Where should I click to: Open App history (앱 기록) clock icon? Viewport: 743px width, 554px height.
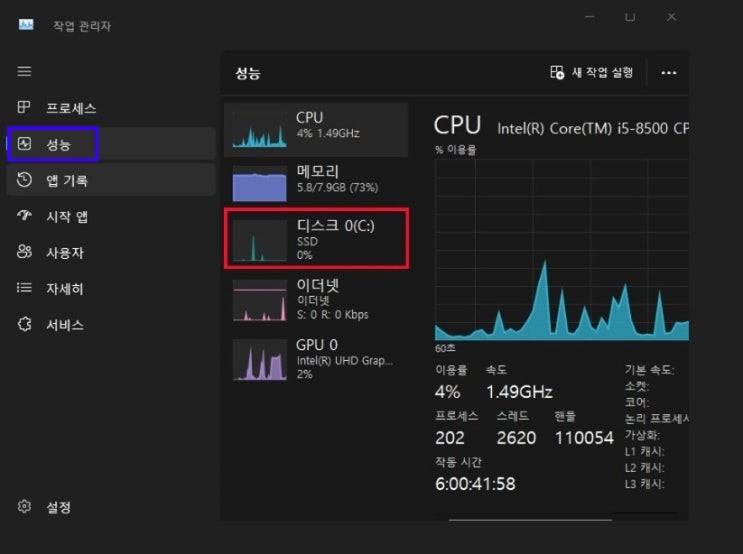coord(25,180)
